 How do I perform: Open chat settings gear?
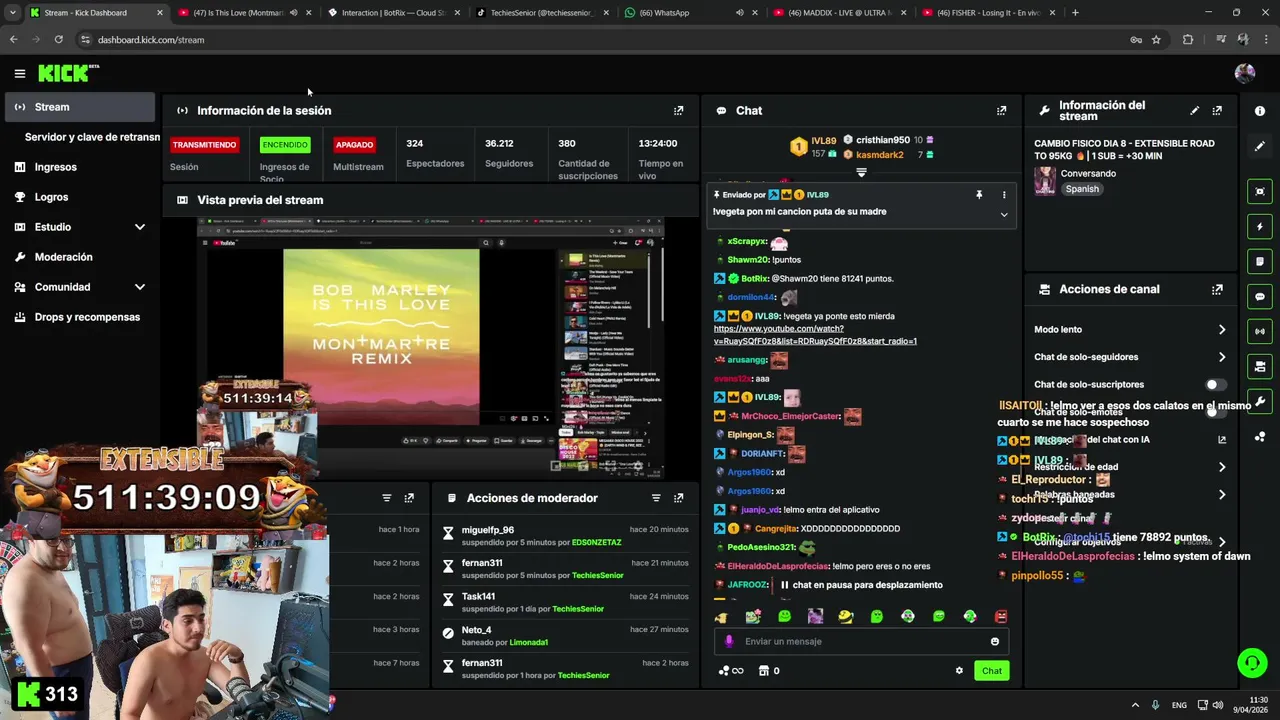click(x=959, y=671)
